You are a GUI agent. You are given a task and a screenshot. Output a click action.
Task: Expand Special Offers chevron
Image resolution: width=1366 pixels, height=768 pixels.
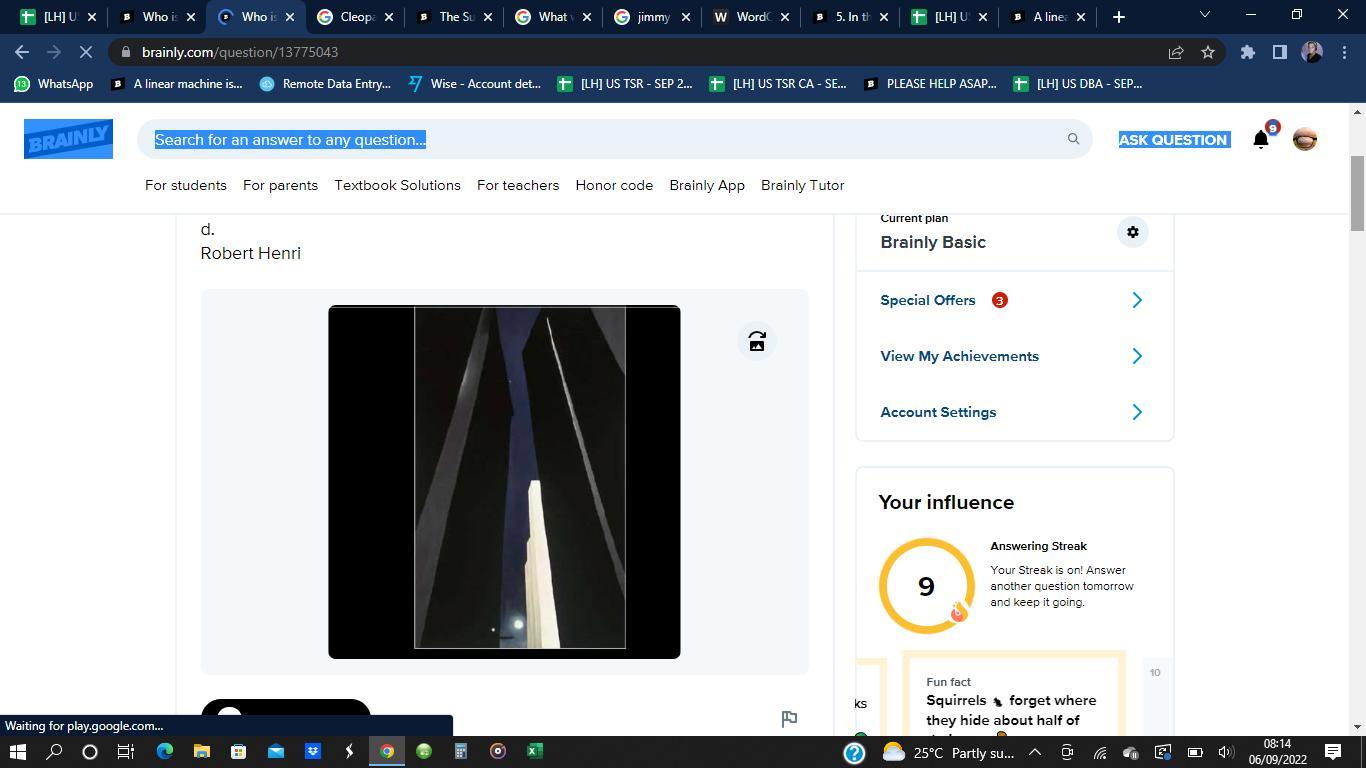(1136, 300)
